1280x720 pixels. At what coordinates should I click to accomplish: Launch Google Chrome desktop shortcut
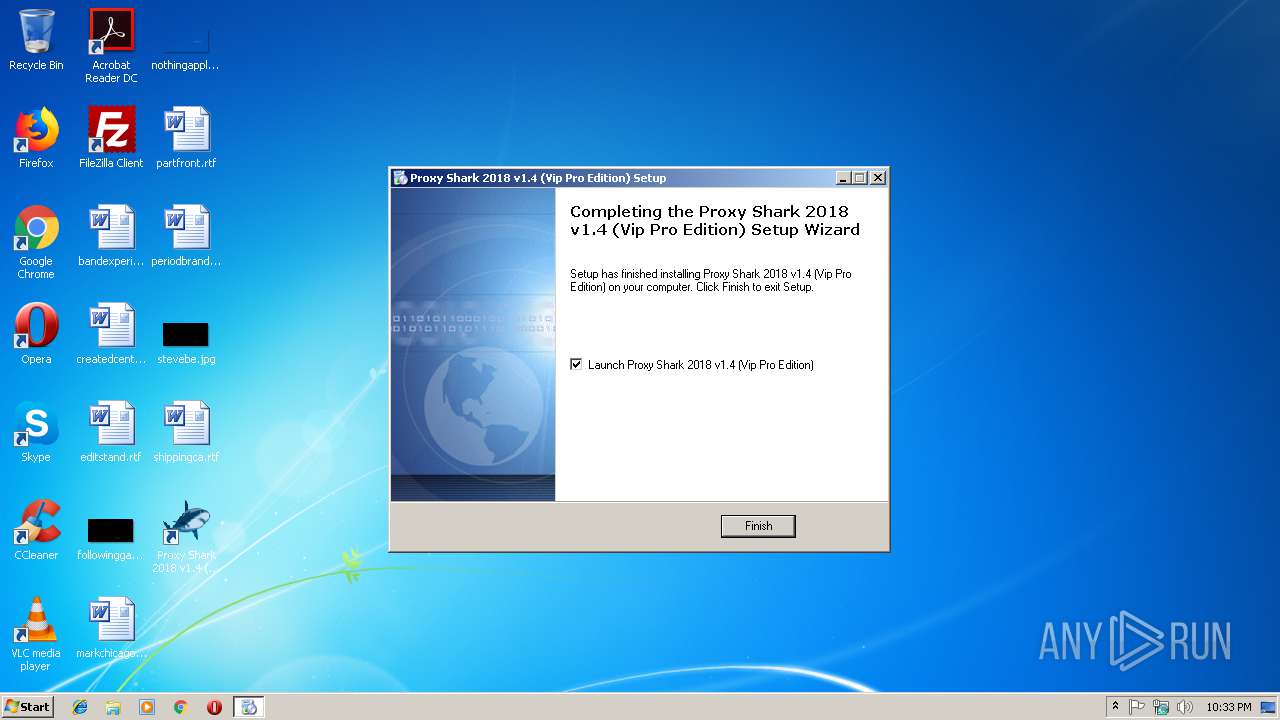36,242
